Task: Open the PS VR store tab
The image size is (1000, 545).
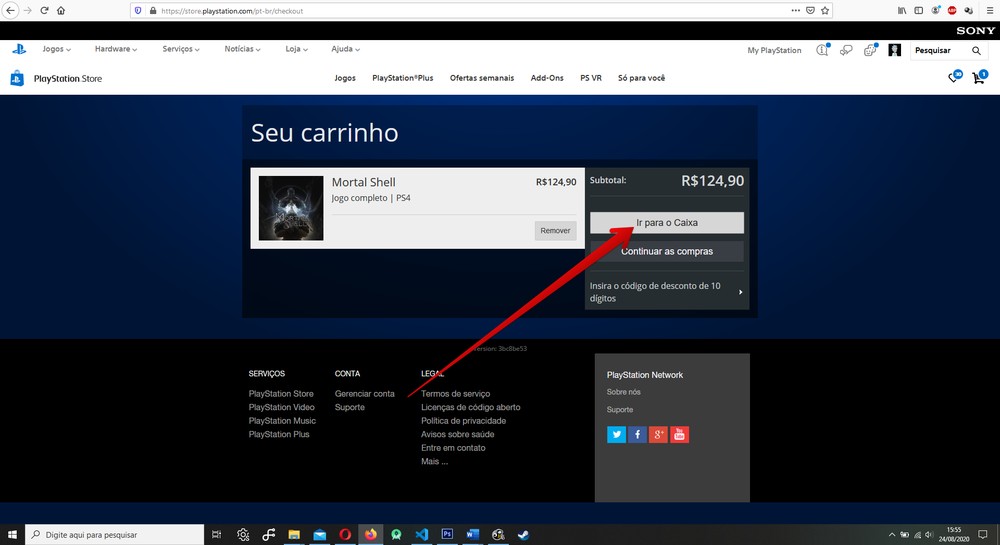Action: point(591,78)
